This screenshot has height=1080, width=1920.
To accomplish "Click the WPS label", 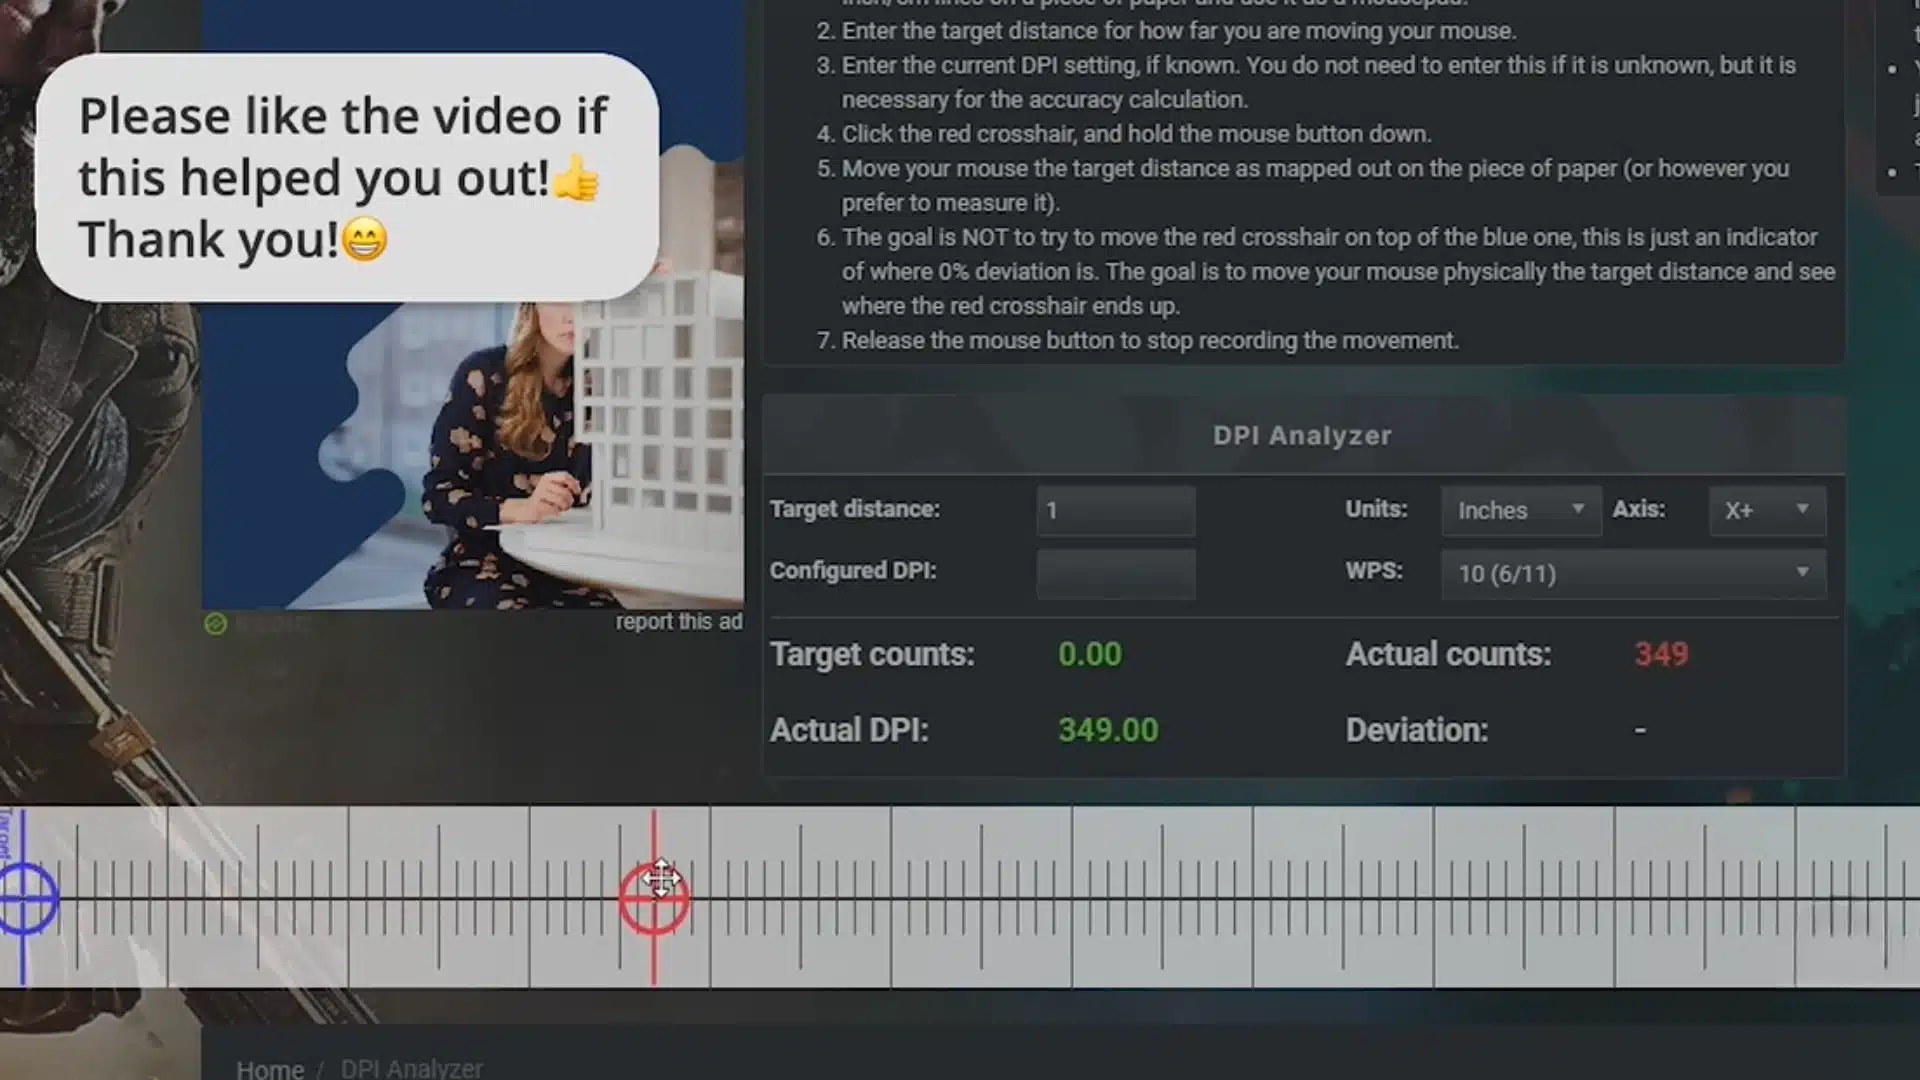I will click(1374, 571).
